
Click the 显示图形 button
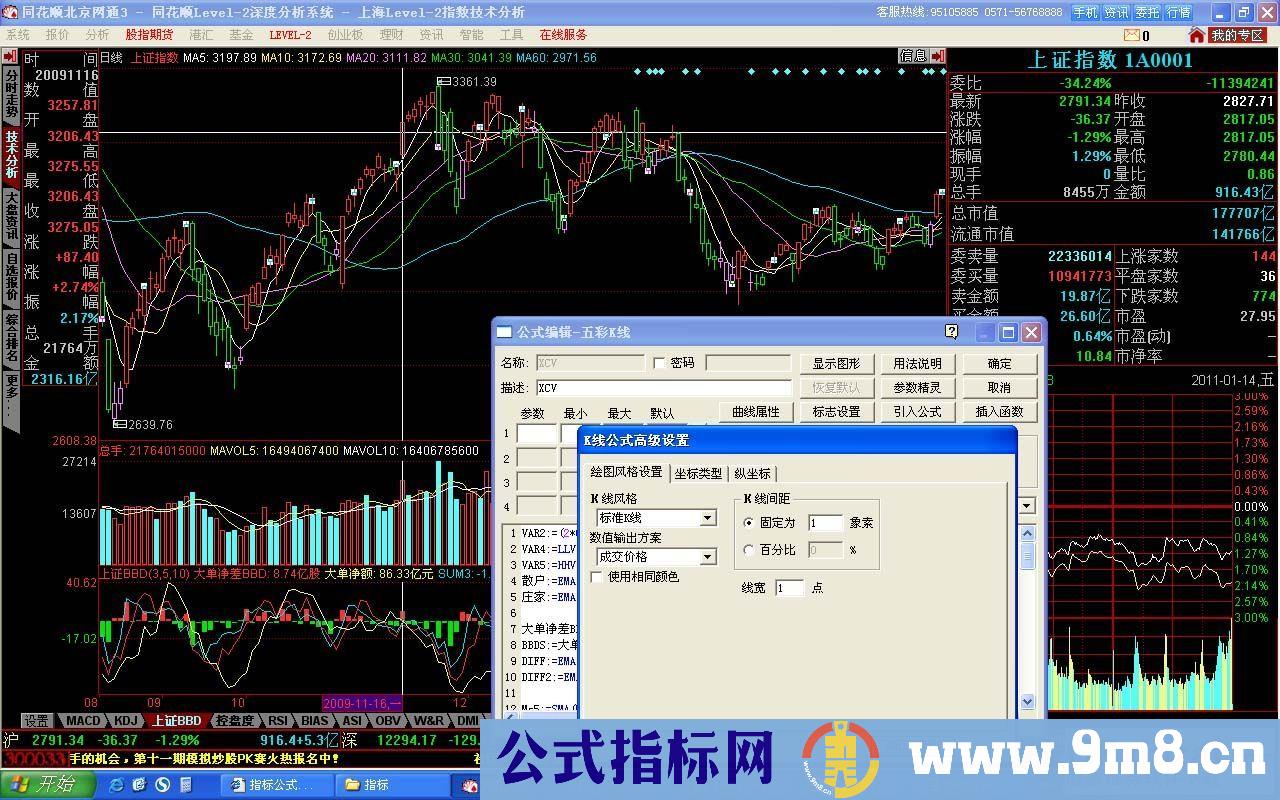tap(836, 363)
